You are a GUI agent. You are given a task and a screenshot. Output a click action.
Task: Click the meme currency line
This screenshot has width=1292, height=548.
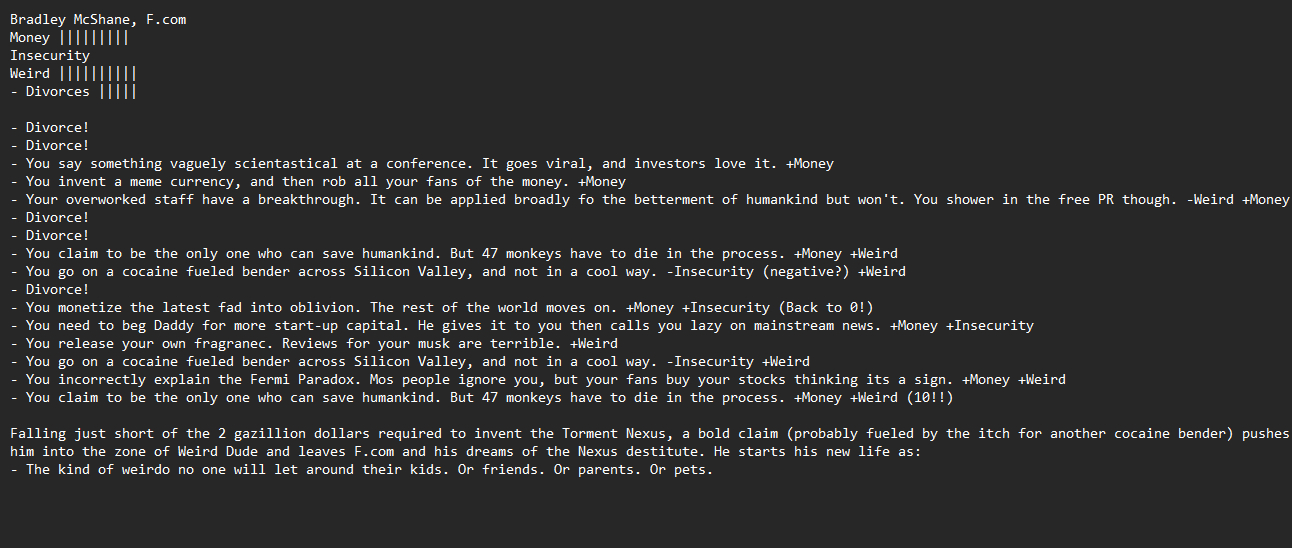[x=318, y=182]
